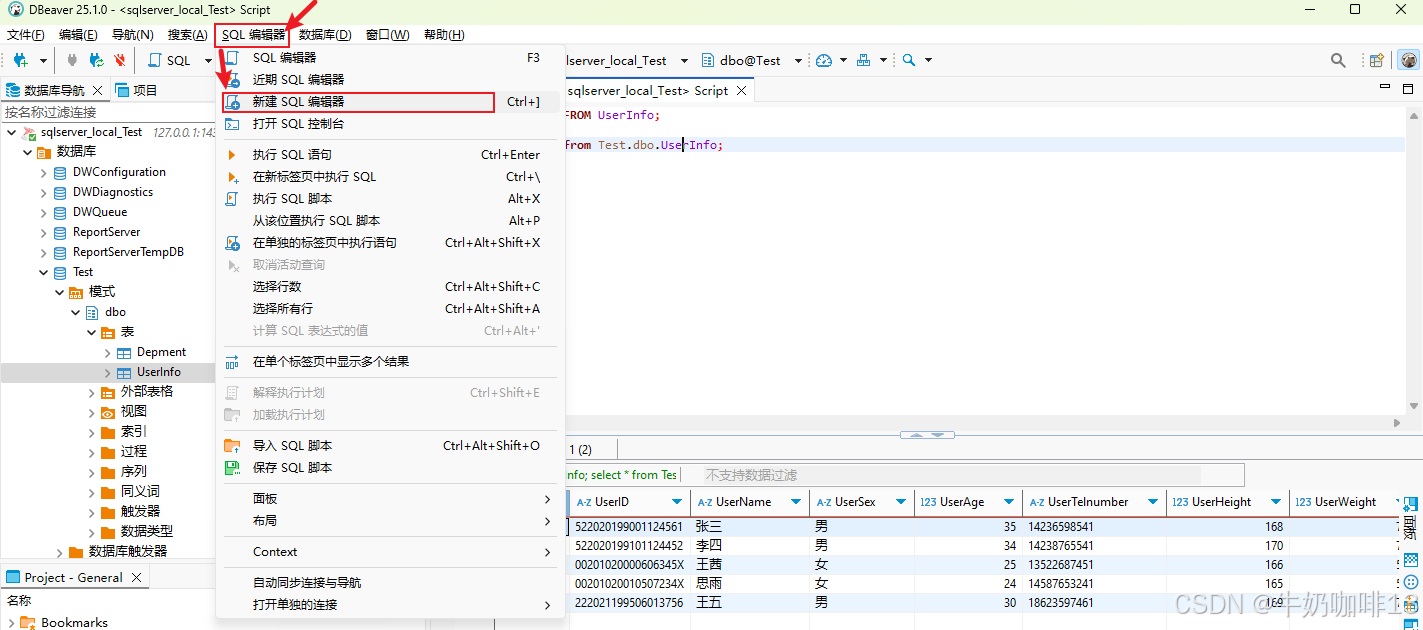Open the 窗口(W) menu
The image size is (1423, 630).
point(388,35)
